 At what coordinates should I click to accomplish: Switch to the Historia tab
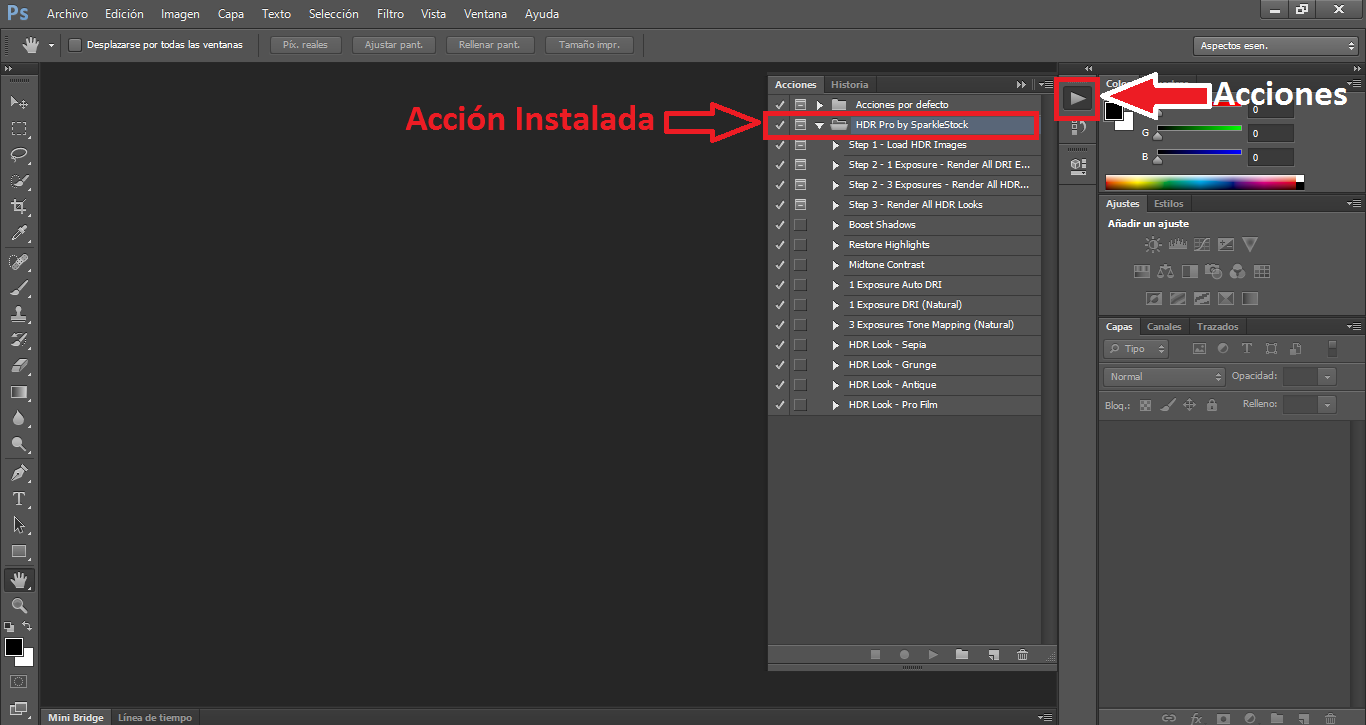850,84
